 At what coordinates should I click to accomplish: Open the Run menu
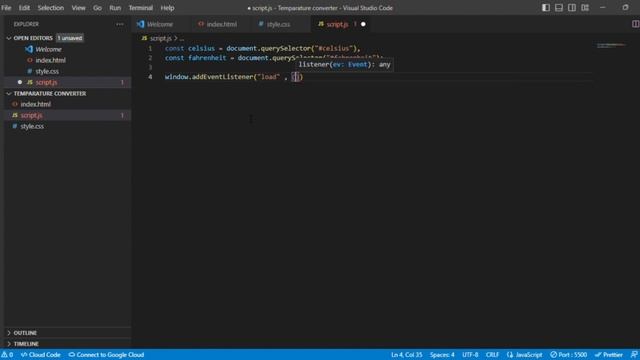pyautogui.click(x=115, y=8)
